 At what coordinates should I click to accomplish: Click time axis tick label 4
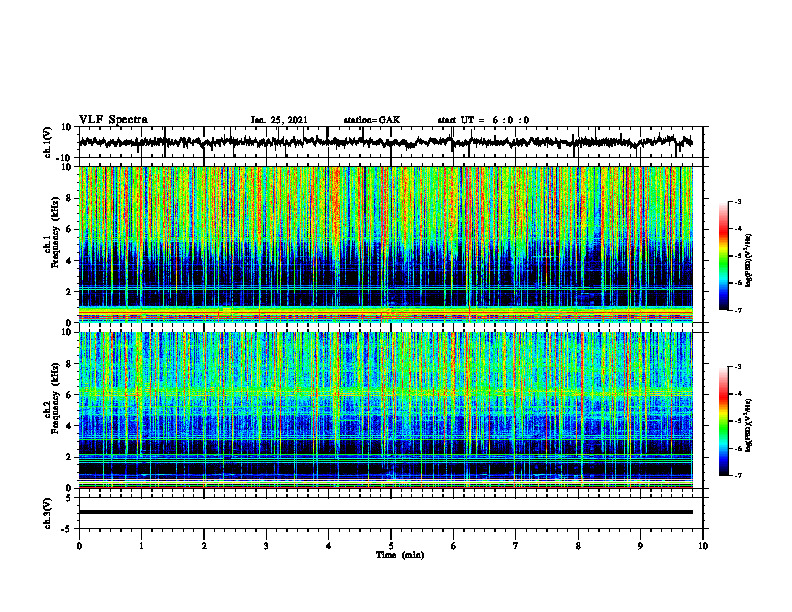click(329, 546)
